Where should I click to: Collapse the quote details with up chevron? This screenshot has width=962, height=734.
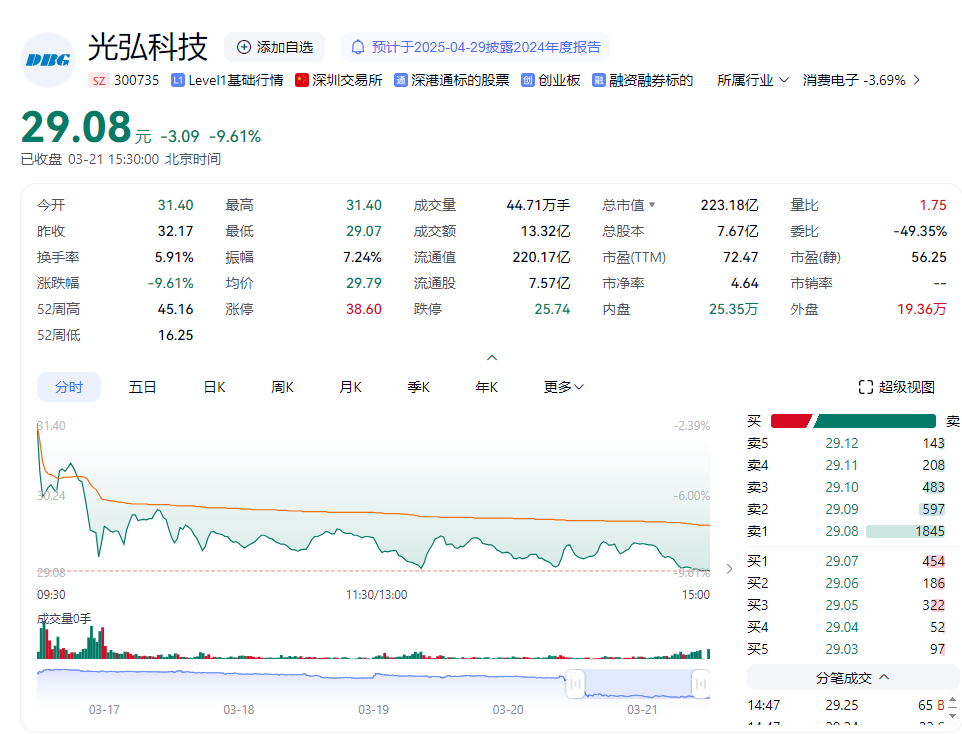tap(492, 358)
